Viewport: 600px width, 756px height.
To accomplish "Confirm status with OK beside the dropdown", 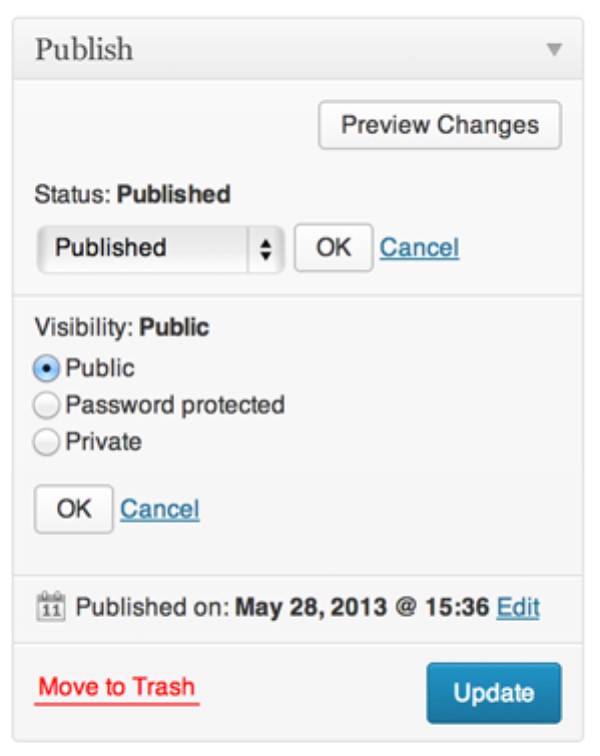I will pos(333,247).
